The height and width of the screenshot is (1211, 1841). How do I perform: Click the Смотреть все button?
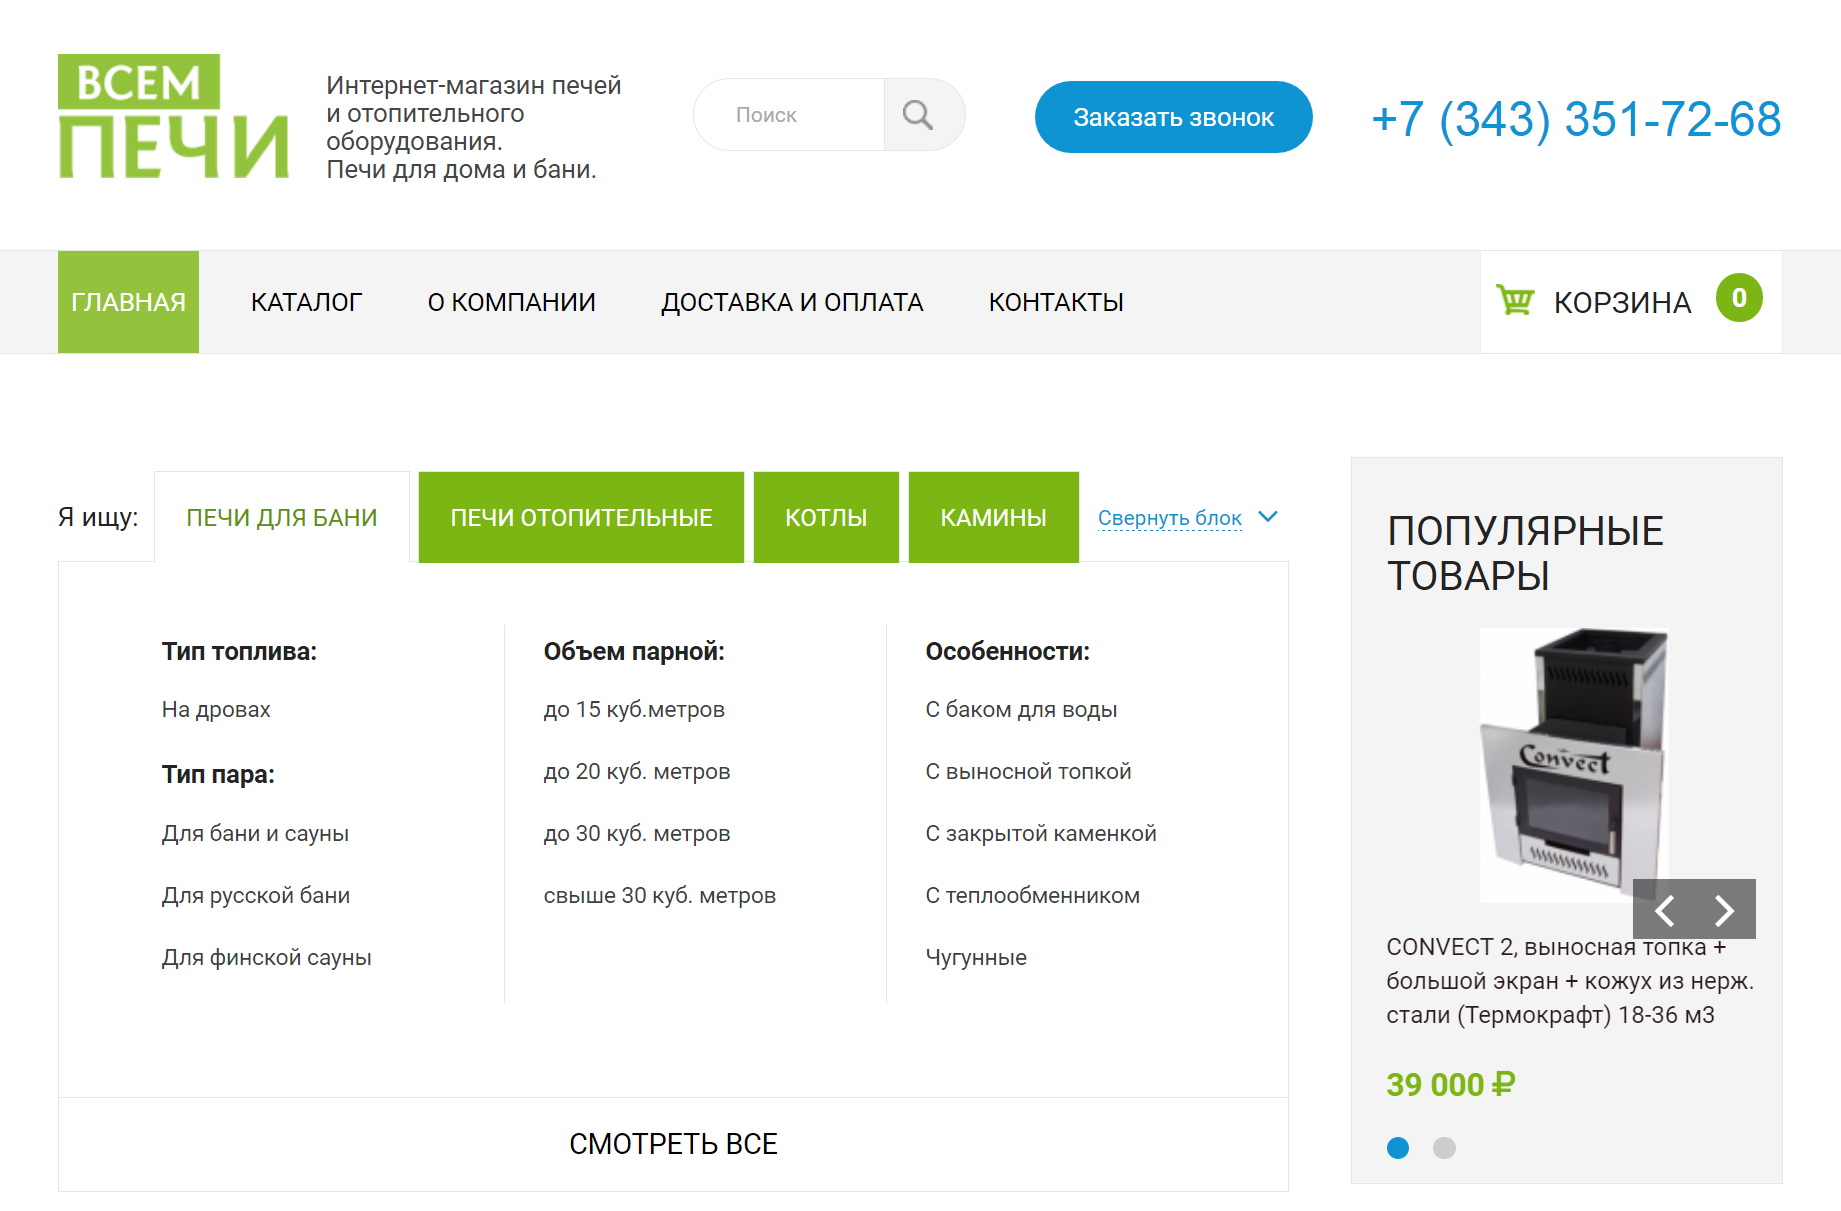point(673,1144)
